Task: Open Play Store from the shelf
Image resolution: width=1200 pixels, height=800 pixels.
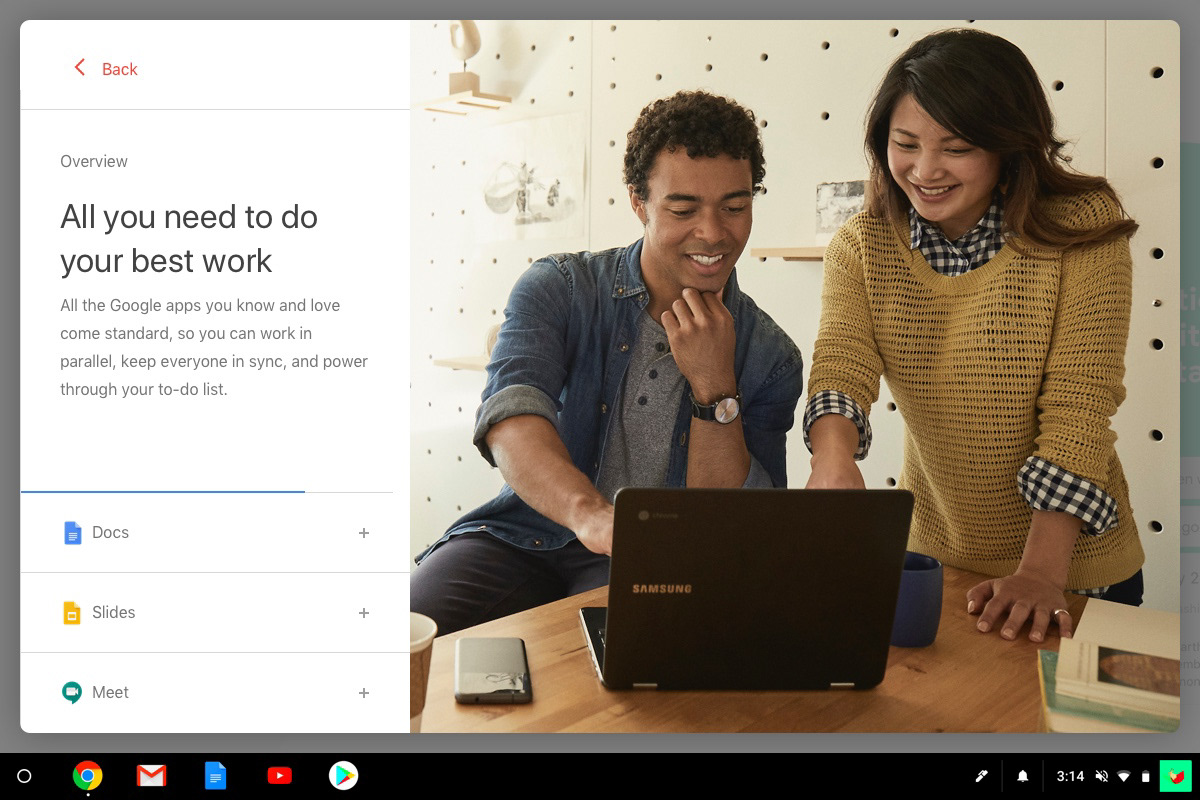Action: (343, 776)
